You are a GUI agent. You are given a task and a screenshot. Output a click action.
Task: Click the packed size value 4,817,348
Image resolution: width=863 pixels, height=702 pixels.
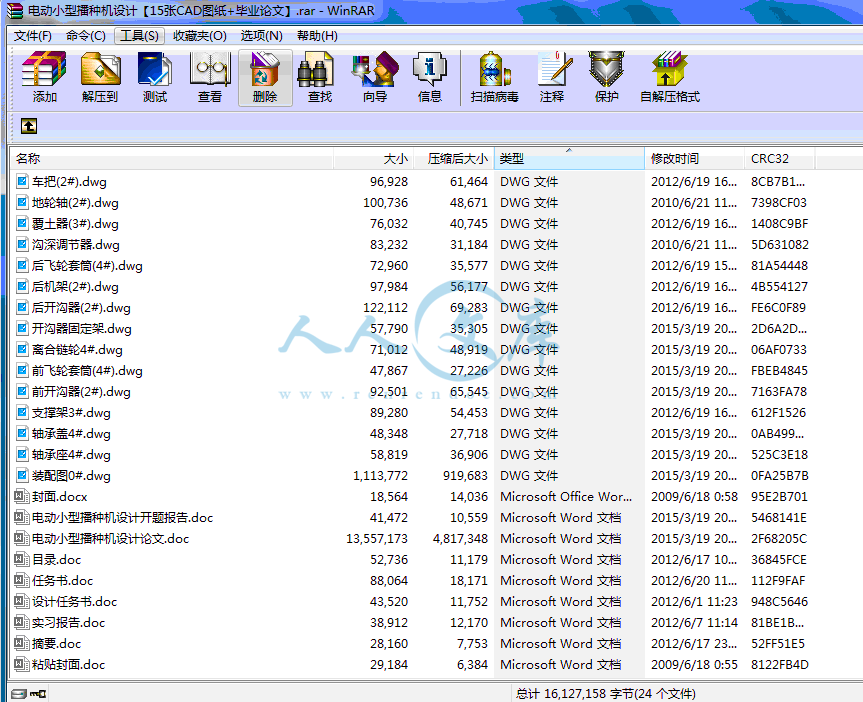(x=460, y=538)
